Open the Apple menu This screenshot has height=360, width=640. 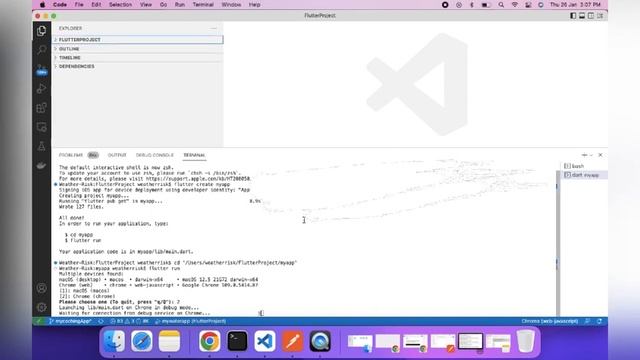42,5
